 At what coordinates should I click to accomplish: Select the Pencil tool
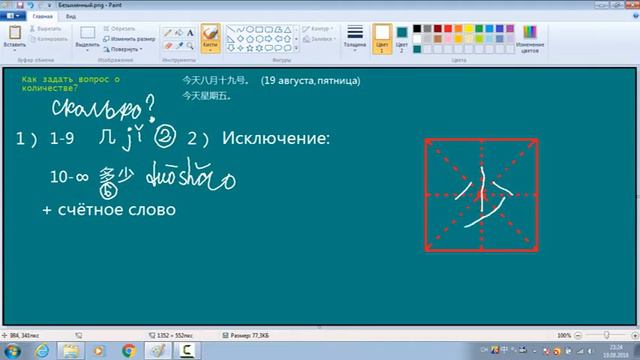168,33
